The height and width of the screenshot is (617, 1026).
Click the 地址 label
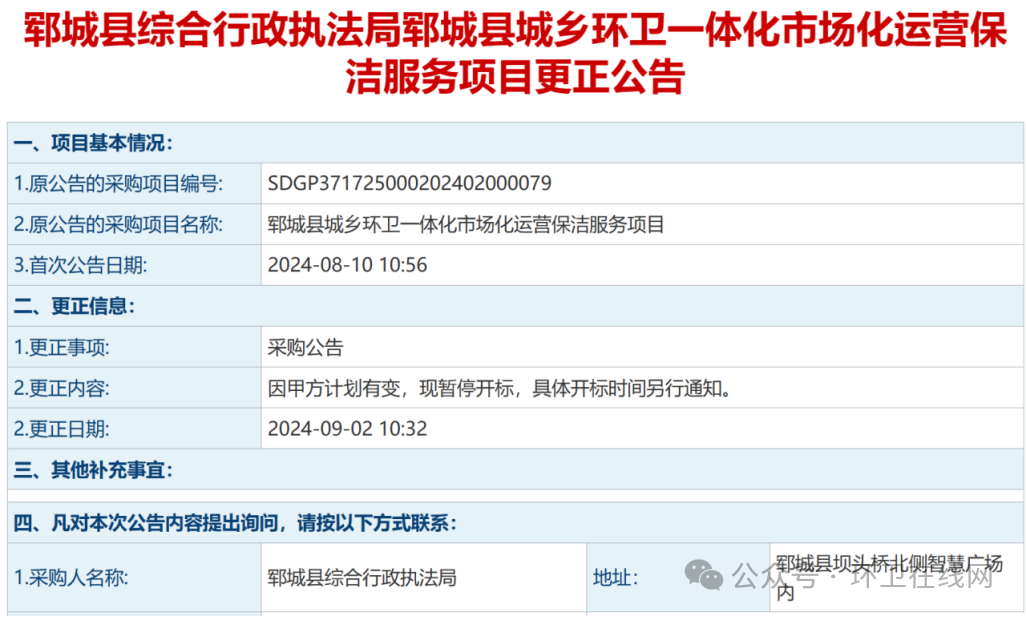[615, 577]
